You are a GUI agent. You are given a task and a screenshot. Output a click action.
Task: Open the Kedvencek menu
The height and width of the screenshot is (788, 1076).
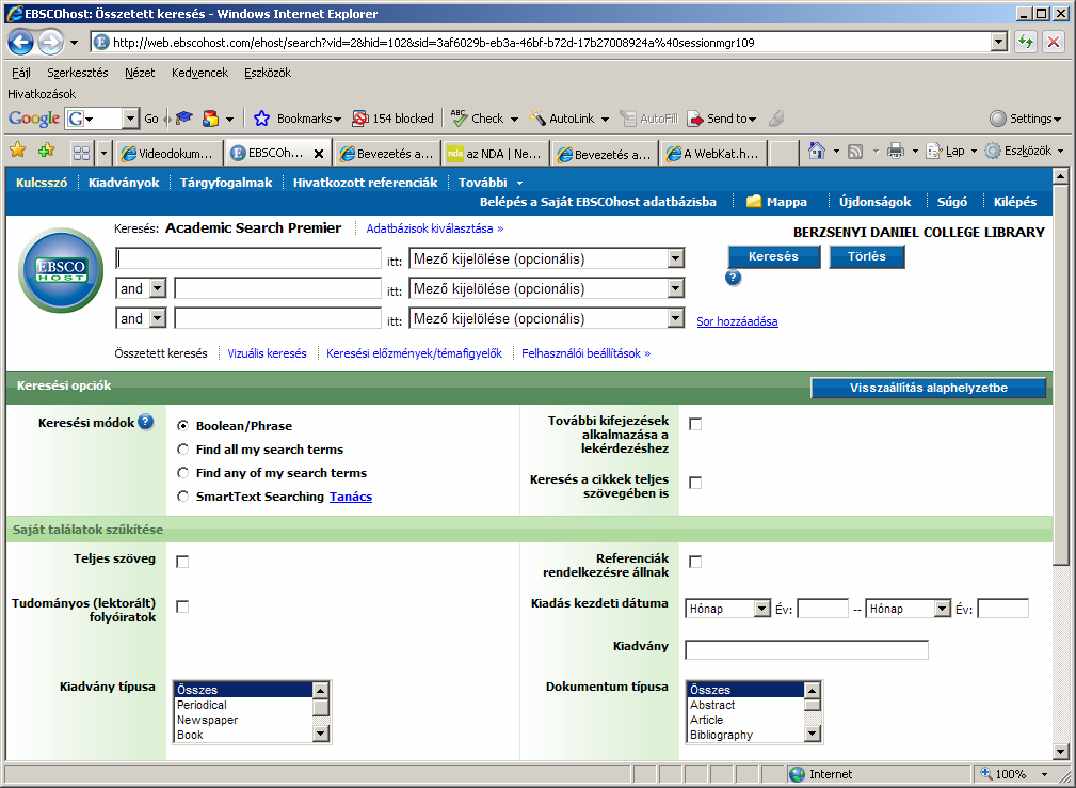pos(200,72)
